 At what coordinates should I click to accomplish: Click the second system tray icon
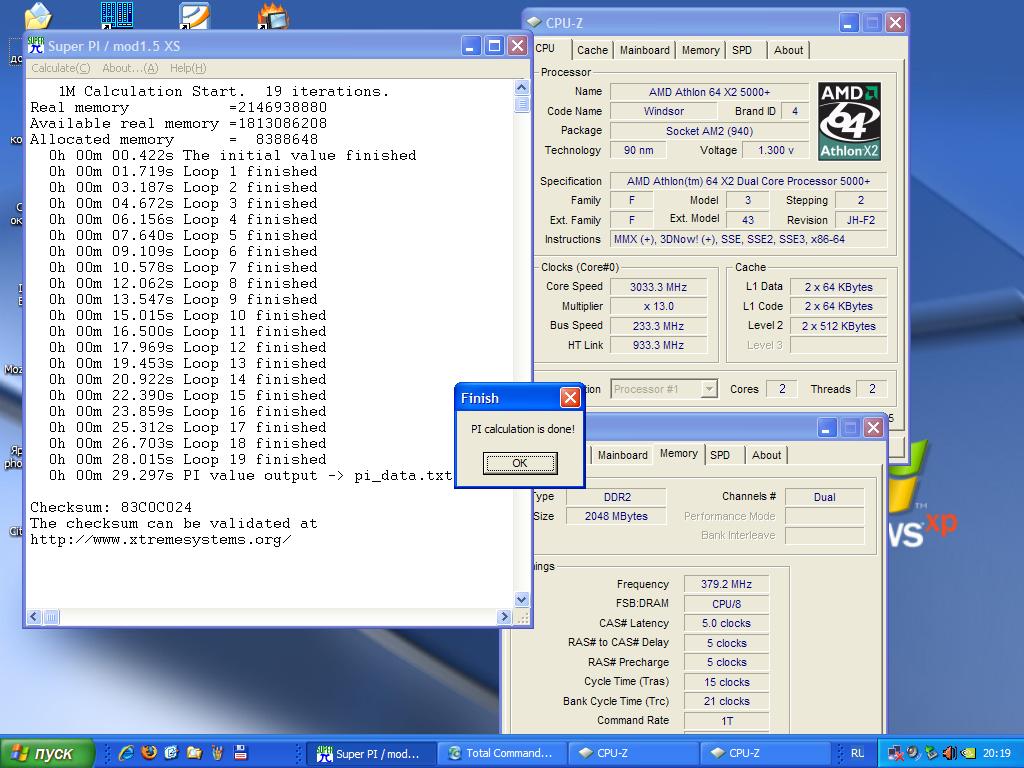(914, 754)
